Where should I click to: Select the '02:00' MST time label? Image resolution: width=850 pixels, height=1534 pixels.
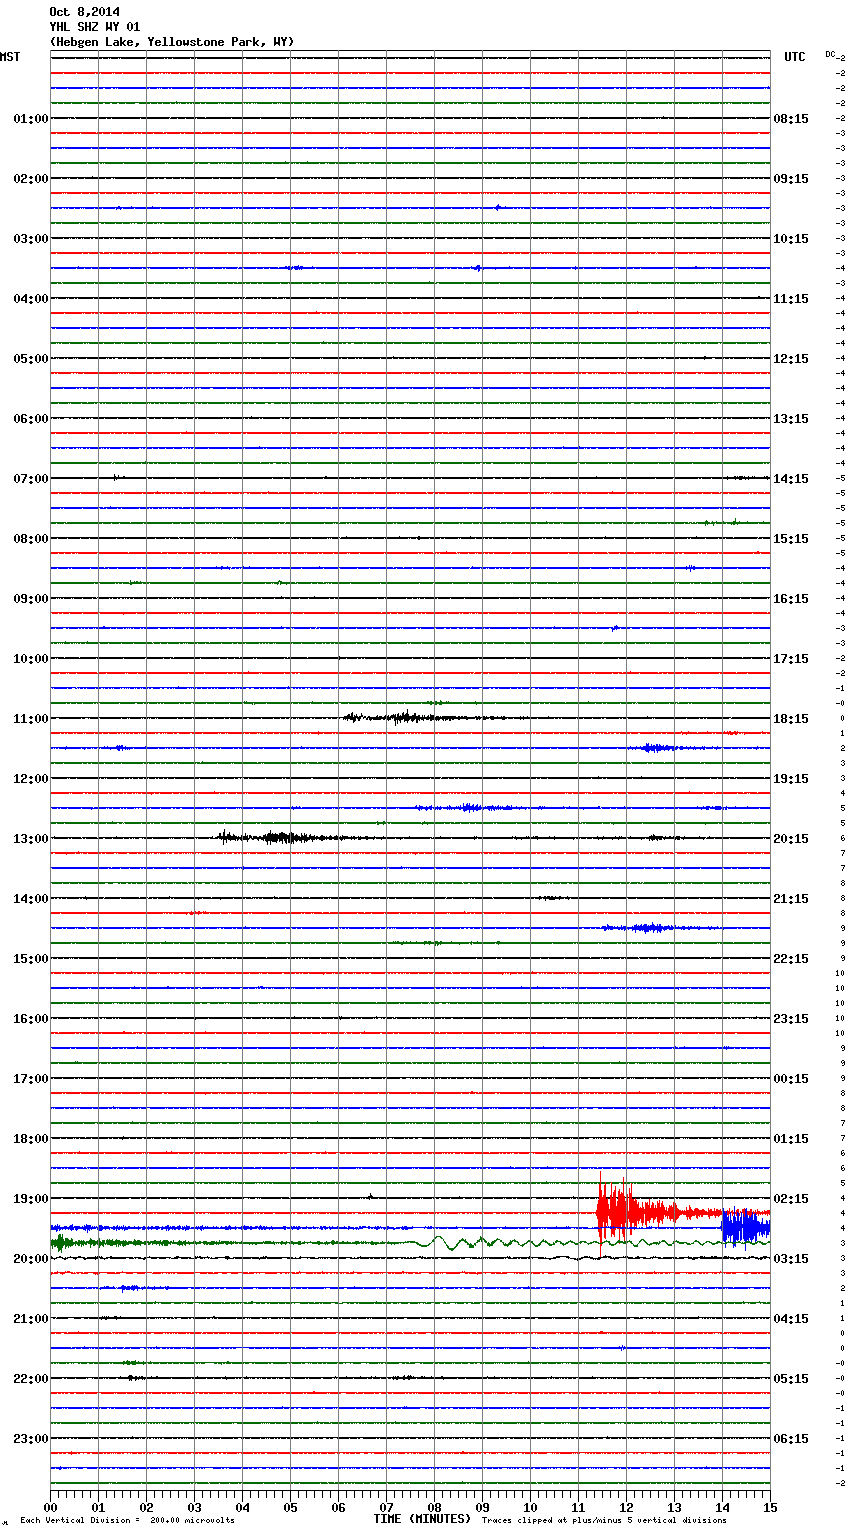pyautogui.click(x=30, y=178)
